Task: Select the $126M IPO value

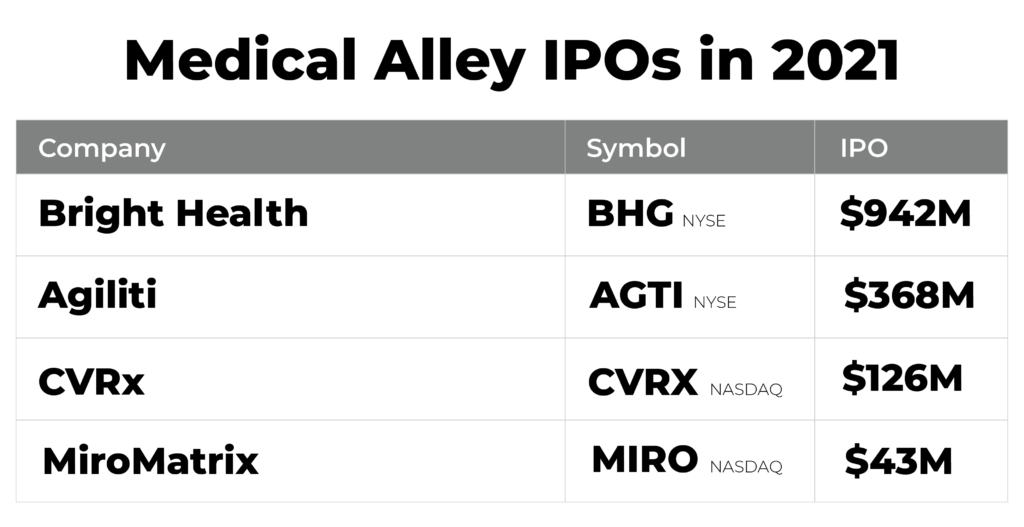Action: (x=902, y=379)
